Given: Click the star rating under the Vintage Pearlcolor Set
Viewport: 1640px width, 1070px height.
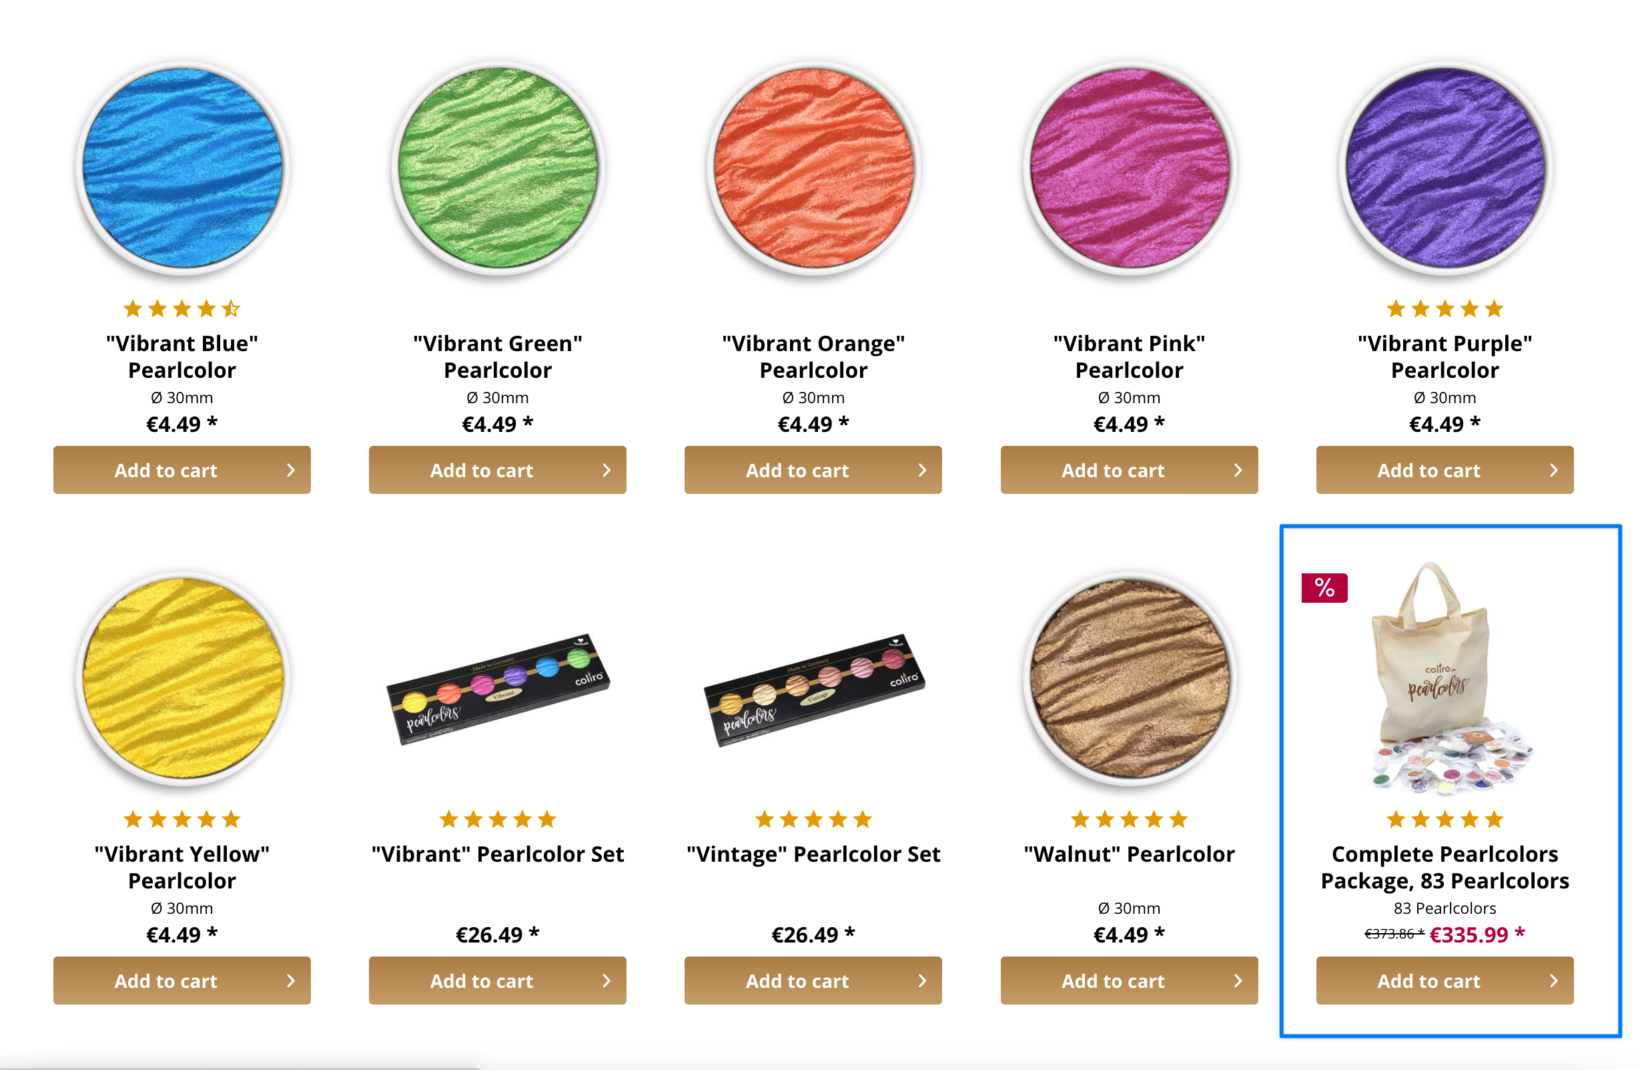Looking at the screenshot, I should tap(812, 818).
